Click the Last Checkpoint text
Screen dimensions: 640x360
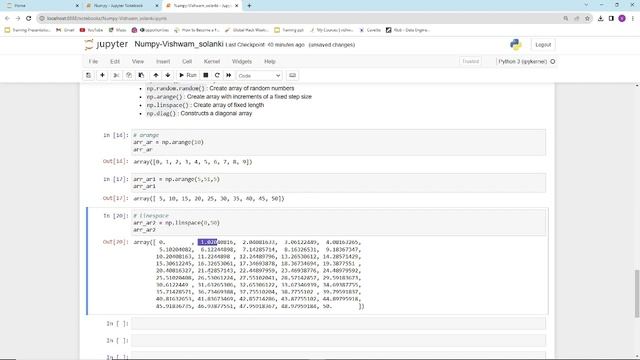point(265,45)
